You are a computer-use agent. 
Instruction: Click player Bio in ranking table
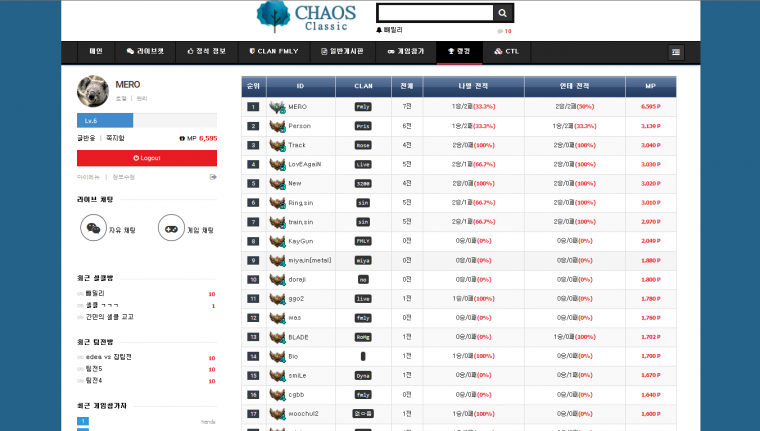coord(293,356)
